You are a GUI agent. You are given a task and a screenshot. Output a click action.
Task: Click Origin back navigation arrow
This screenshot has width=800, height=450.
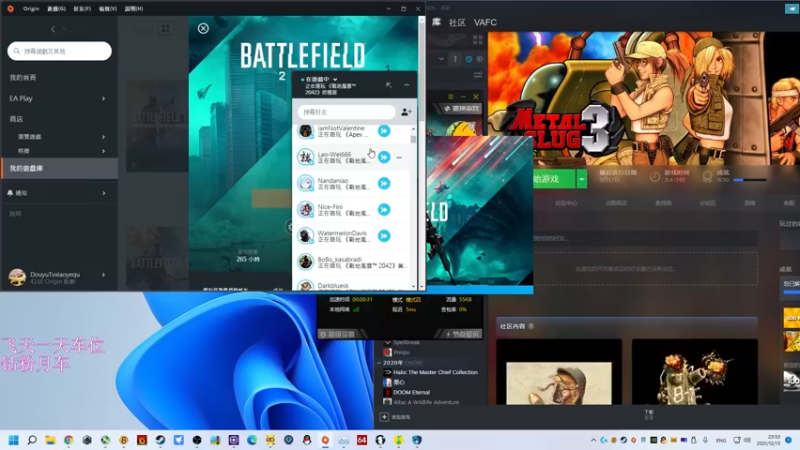point(53,29)
